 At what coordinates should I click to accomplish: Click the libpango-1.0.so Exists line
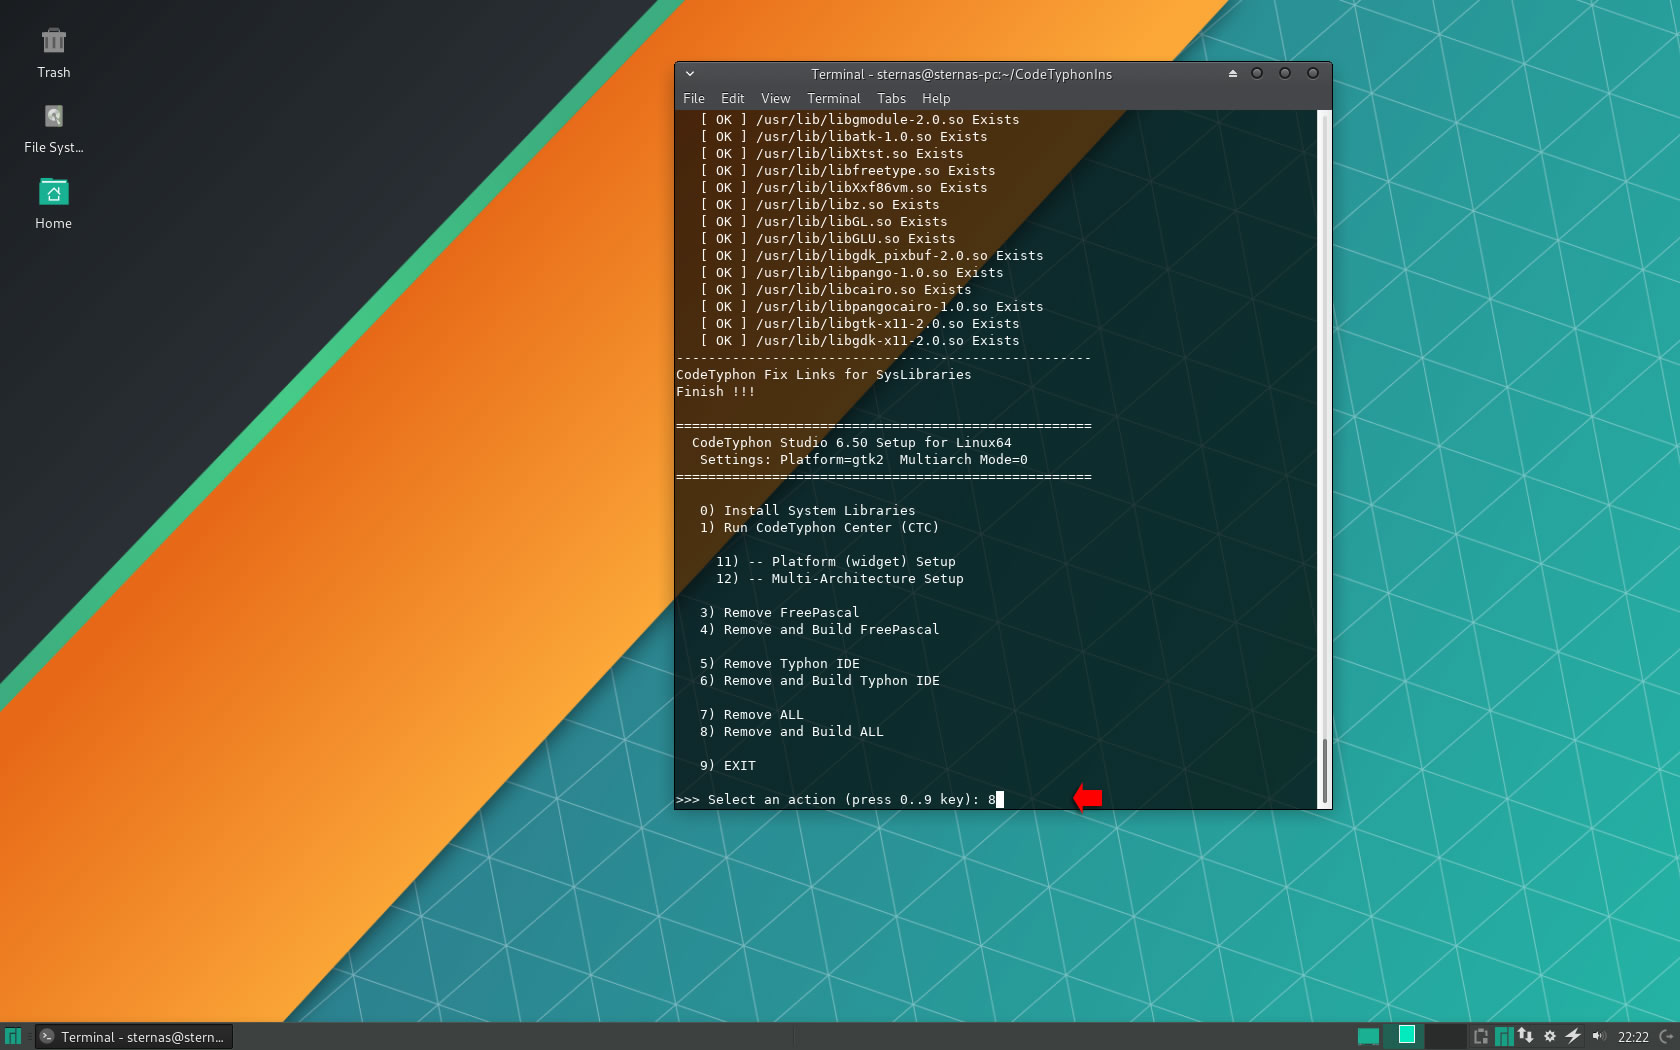(x=852, y=273)
